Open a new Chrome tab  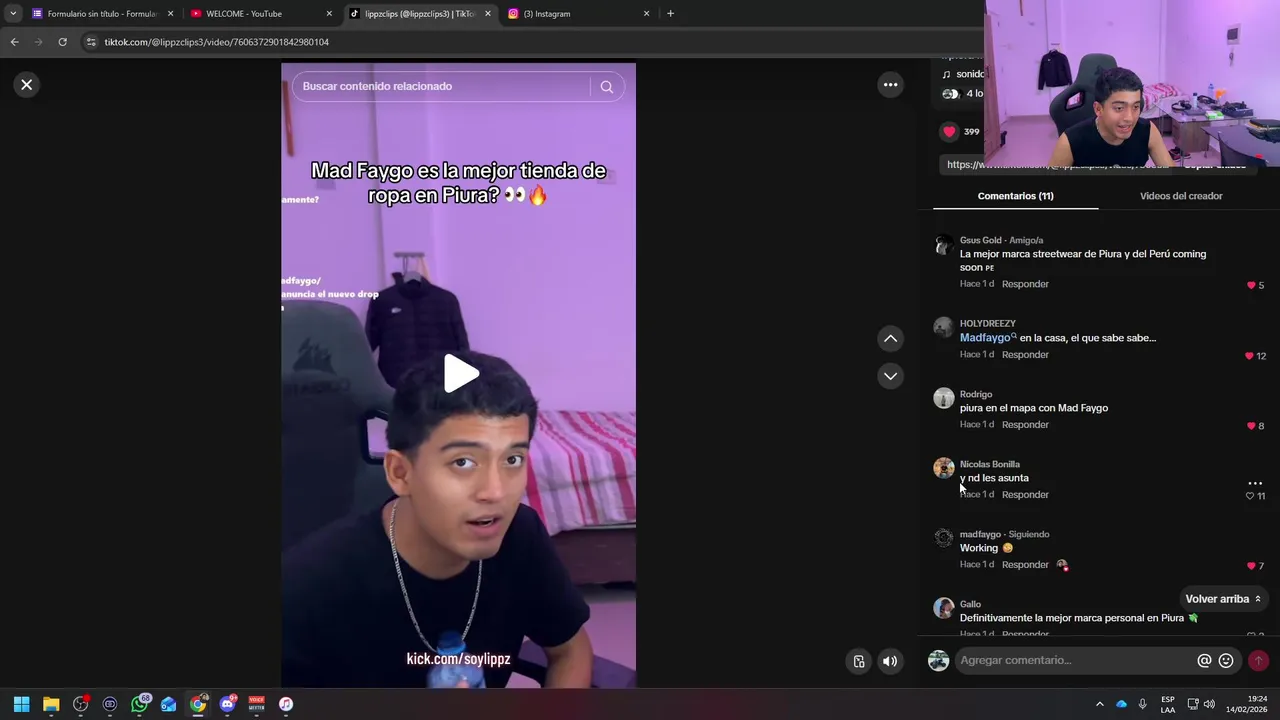coord(670,14)
